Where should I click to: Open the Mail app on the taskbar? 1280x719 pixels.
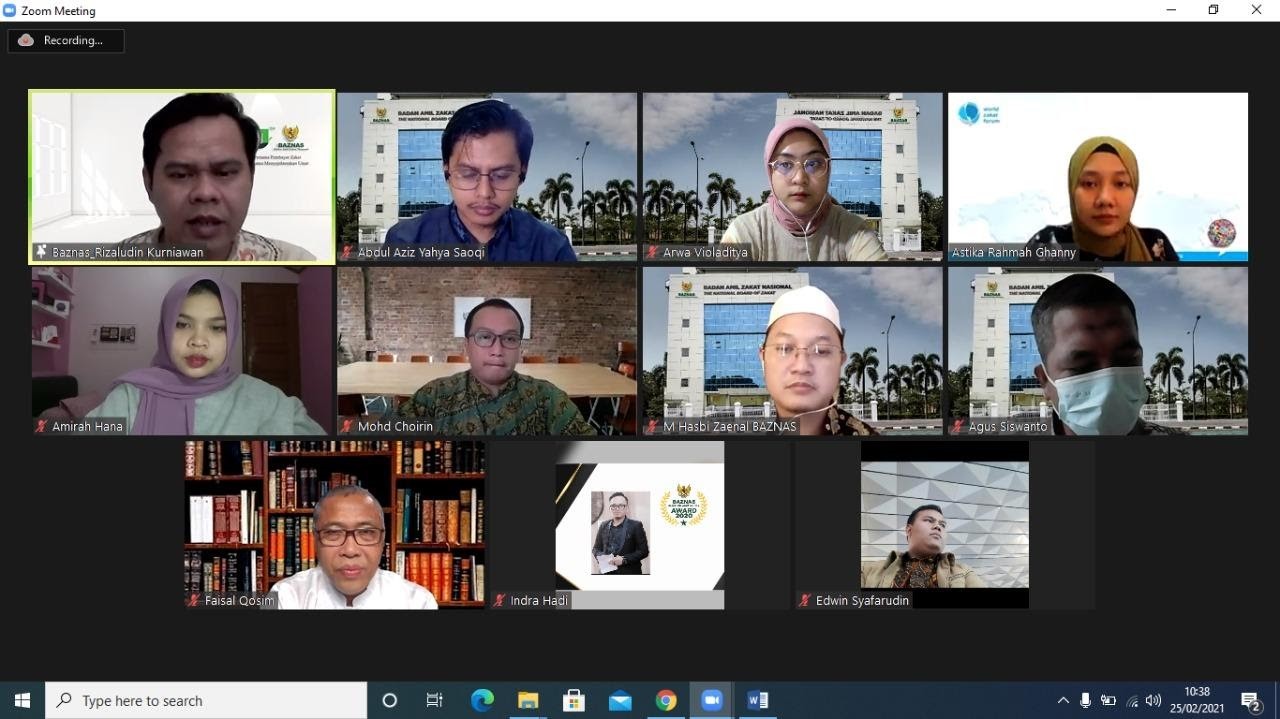click(620, 700)
